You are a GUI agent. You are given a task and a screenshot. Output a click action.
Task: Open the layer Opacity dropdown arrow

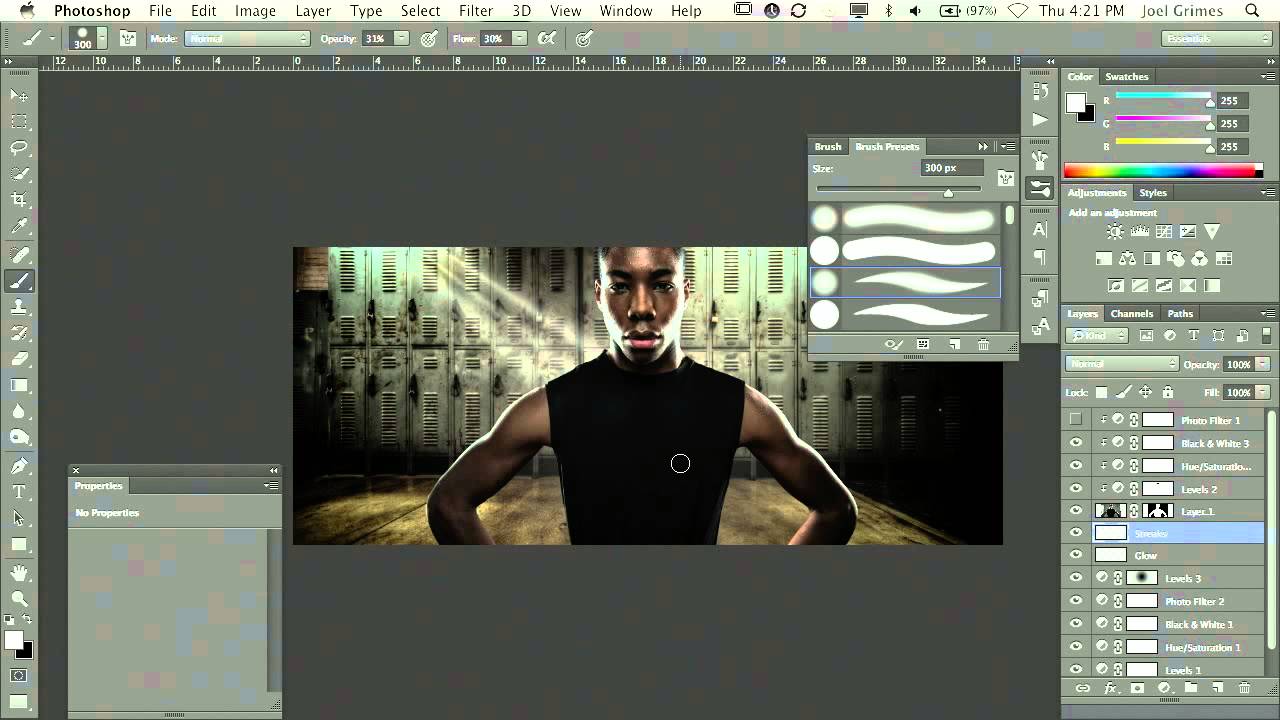click(x=1263, y=364)
